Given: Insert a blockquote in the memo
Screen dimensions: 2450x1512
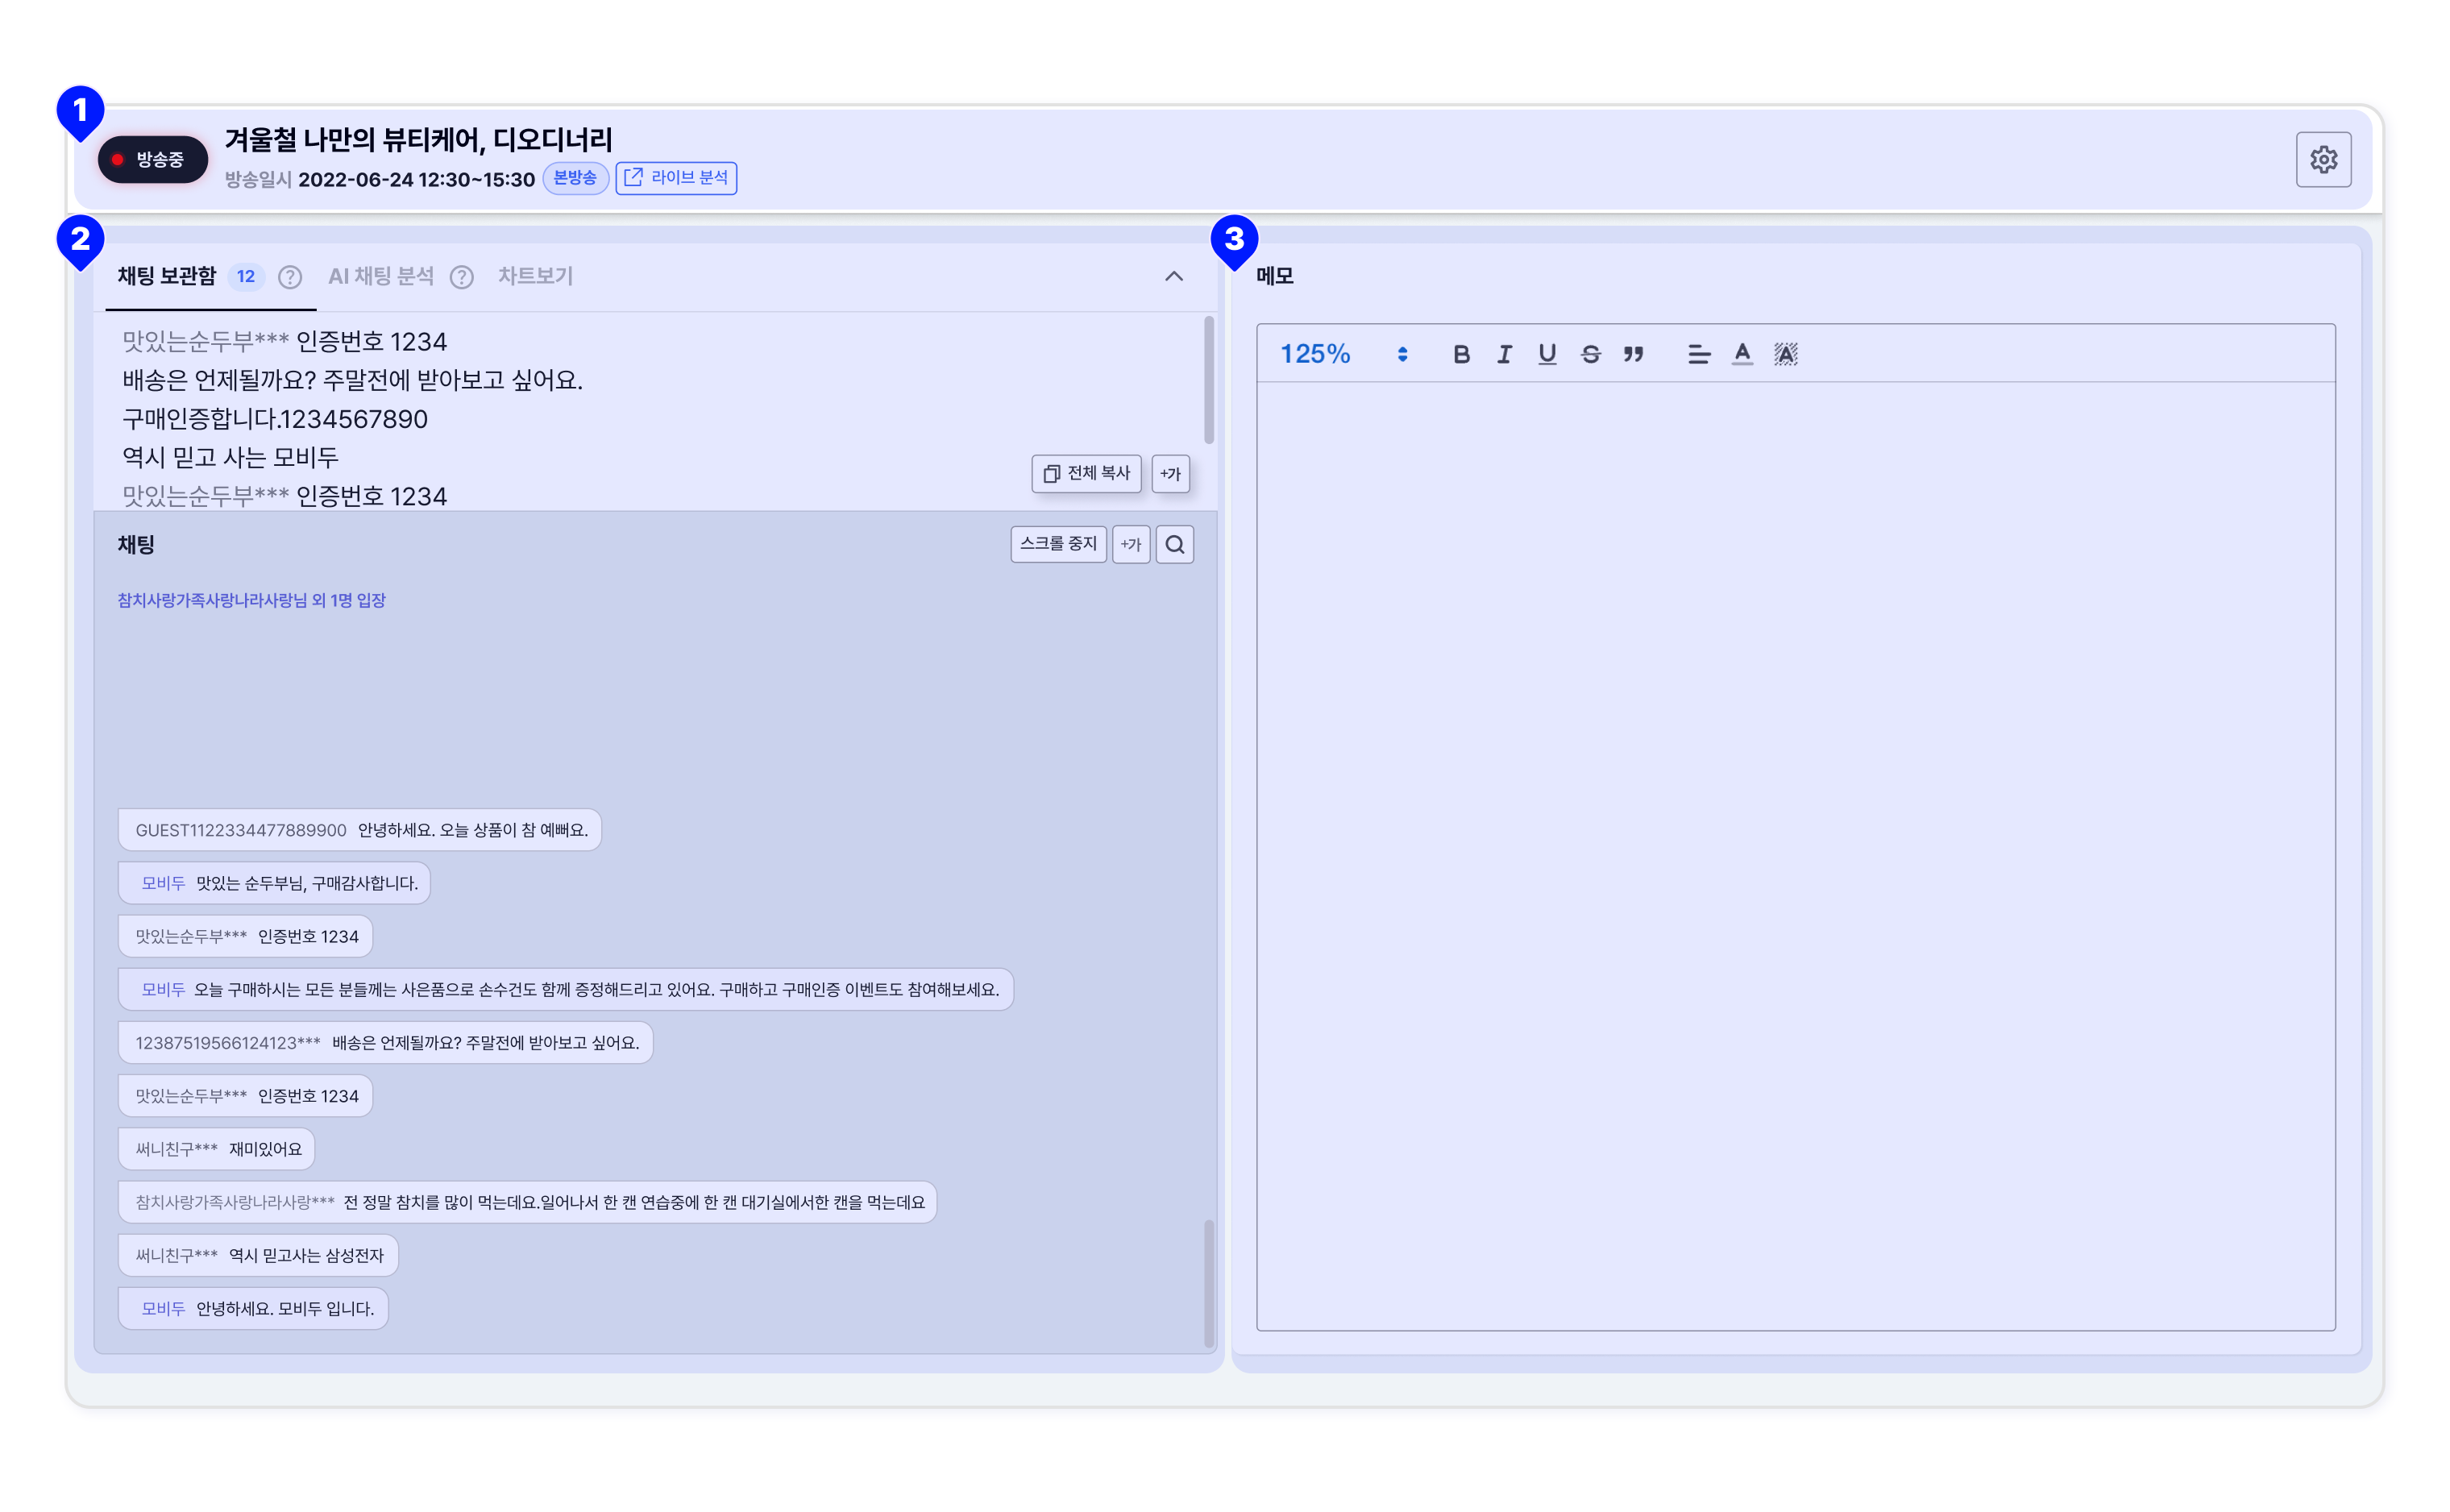Looking at the screenshot, I should (x=1633, y=354).
